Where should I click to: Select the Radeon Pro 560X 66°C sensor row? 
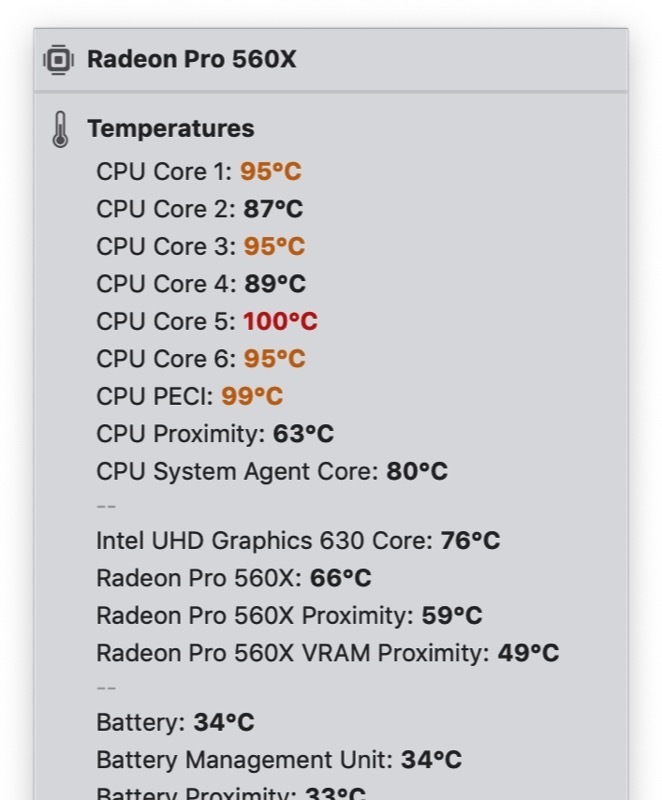pyautogui.click(x=233, y=579)
